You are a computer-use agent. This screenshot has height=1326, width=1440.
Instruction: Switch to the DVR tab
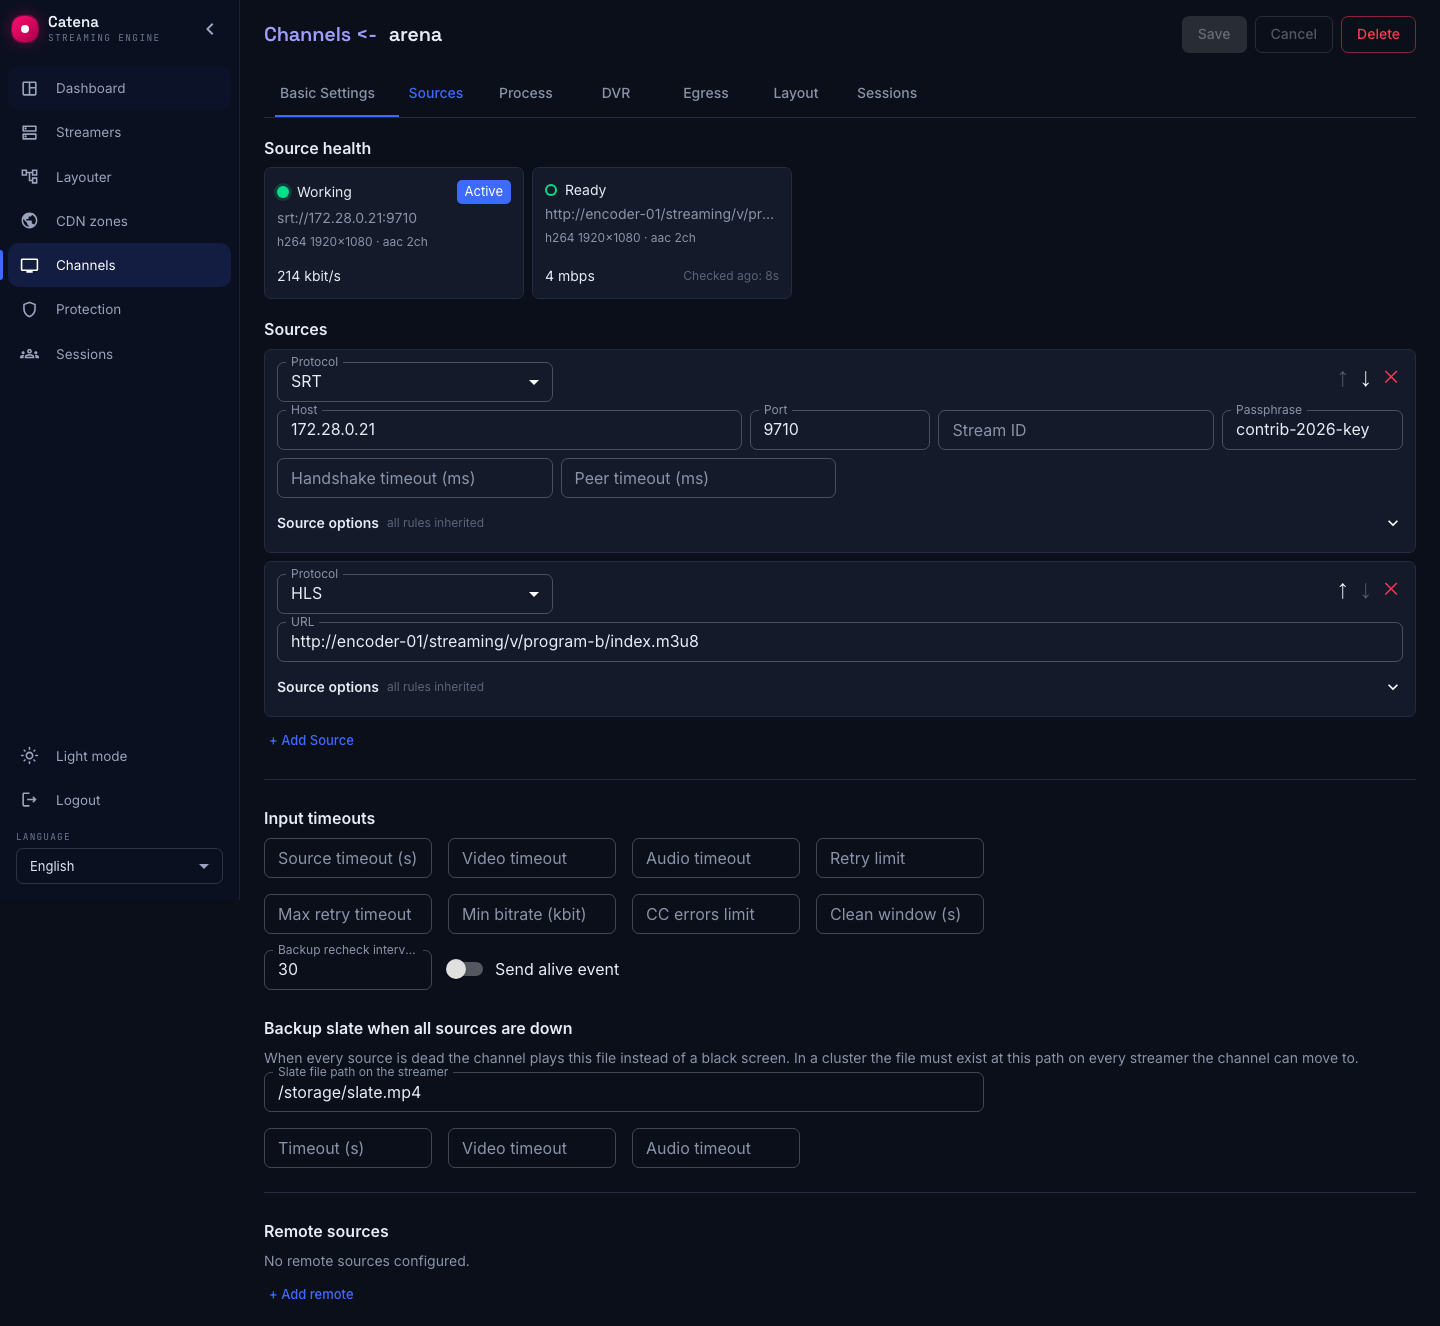(x=616, y=93)
